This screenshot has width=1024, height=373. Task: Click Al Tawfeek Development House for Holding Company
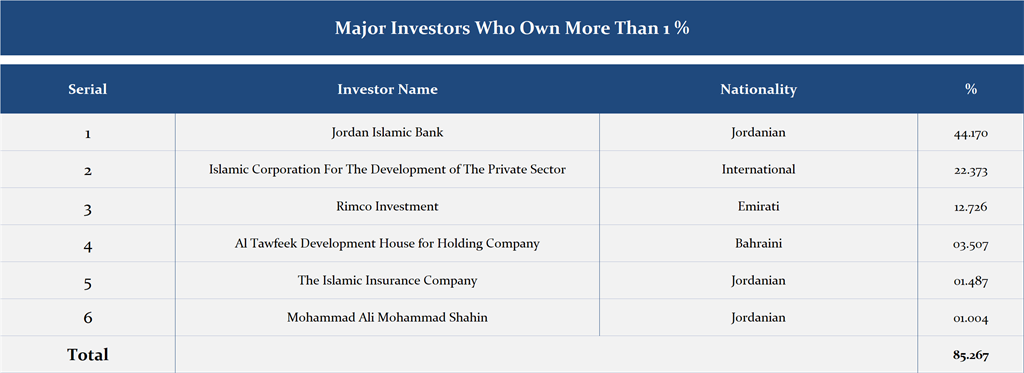(387, 244)
